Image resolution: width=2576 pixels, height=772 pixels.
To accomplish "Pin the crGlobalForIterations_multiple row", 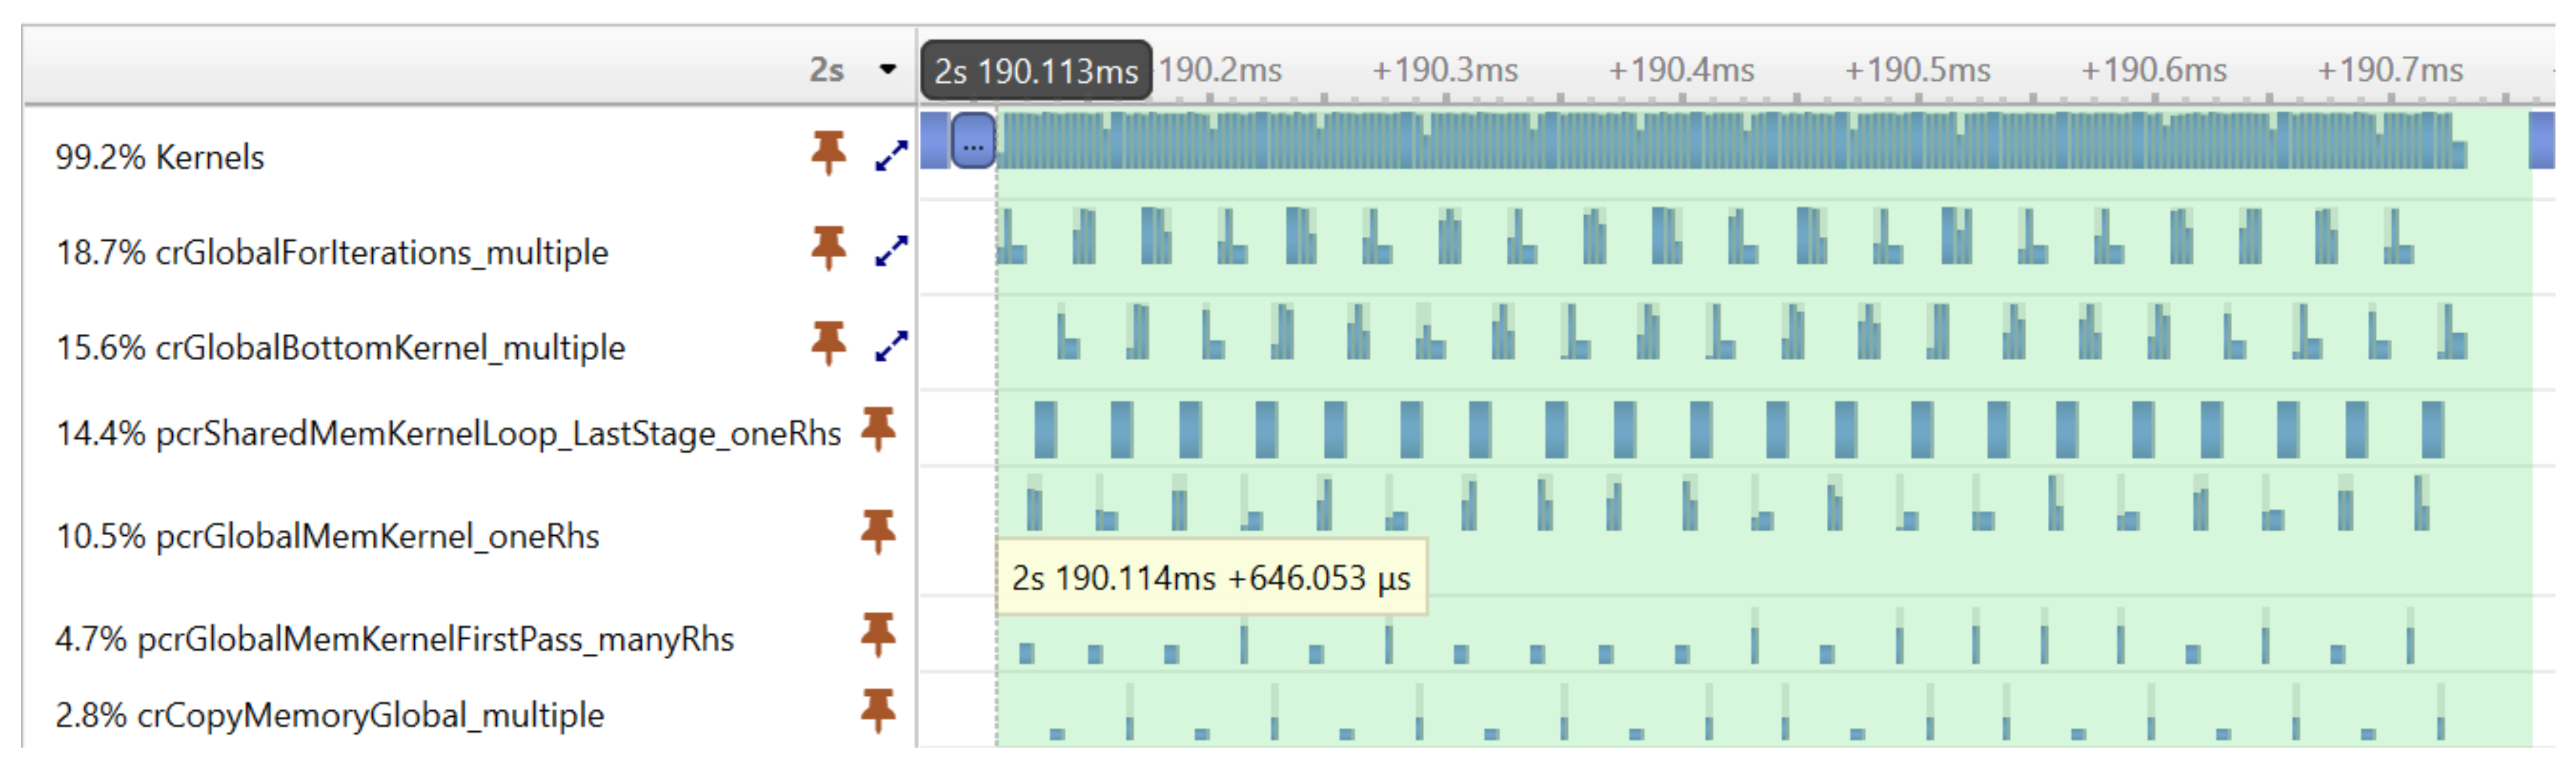I will [828, 248].
